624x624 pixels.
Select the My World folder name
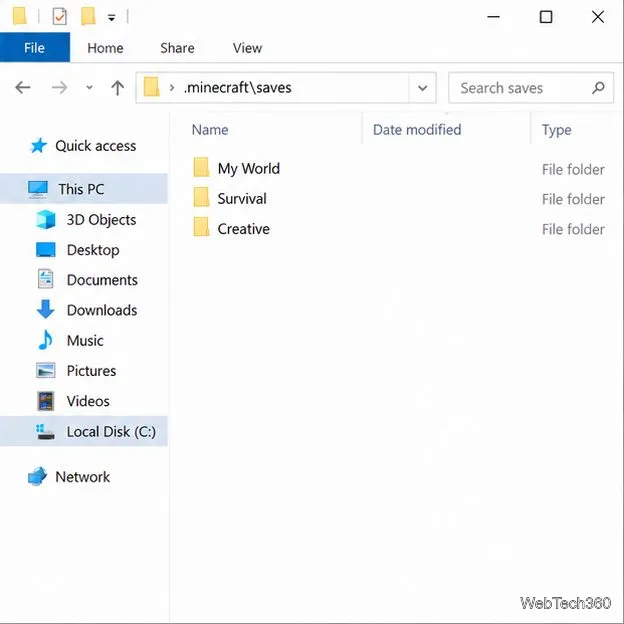click(x=248, y=169)
